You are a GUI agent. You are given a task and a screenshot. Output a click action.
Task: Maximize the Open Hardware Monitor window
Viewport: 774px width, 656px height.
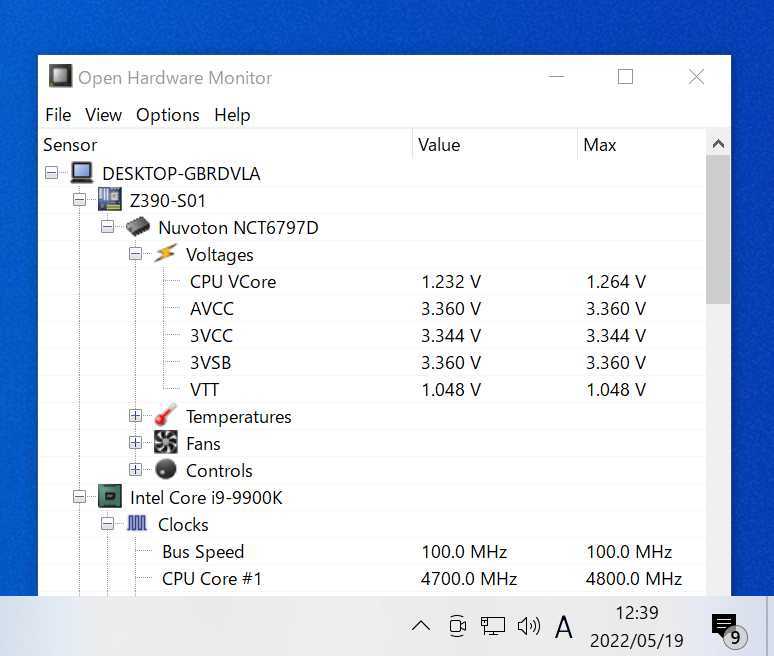tap(625, 77)
